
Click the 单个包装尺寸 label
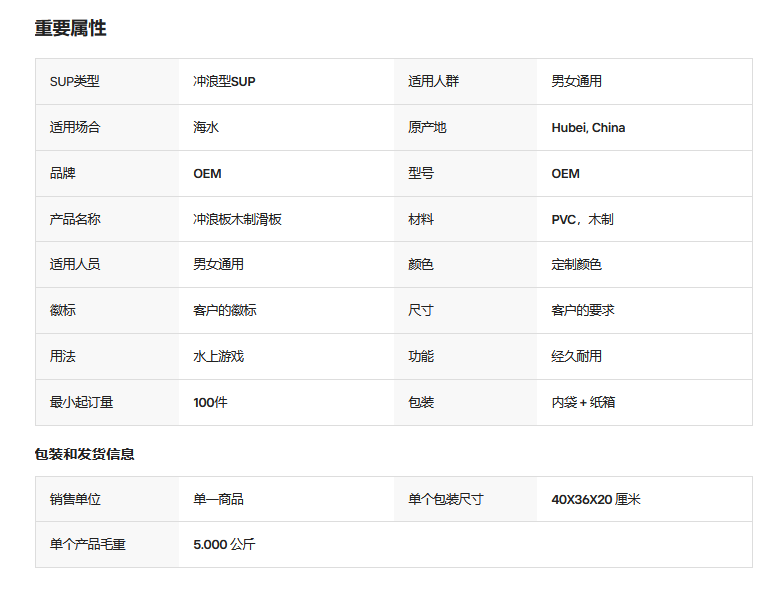pyautogui.click(x=446, y=499)
